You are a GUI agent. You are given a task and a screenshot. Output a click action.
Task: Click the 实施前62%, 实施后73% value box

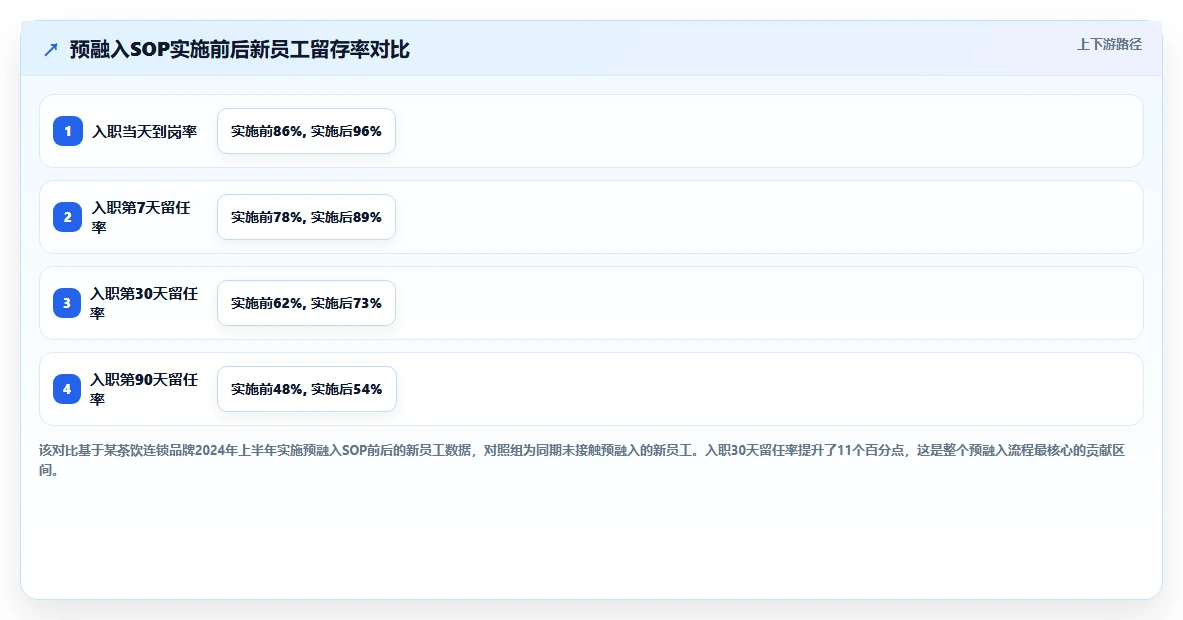[x=306, y=303]
